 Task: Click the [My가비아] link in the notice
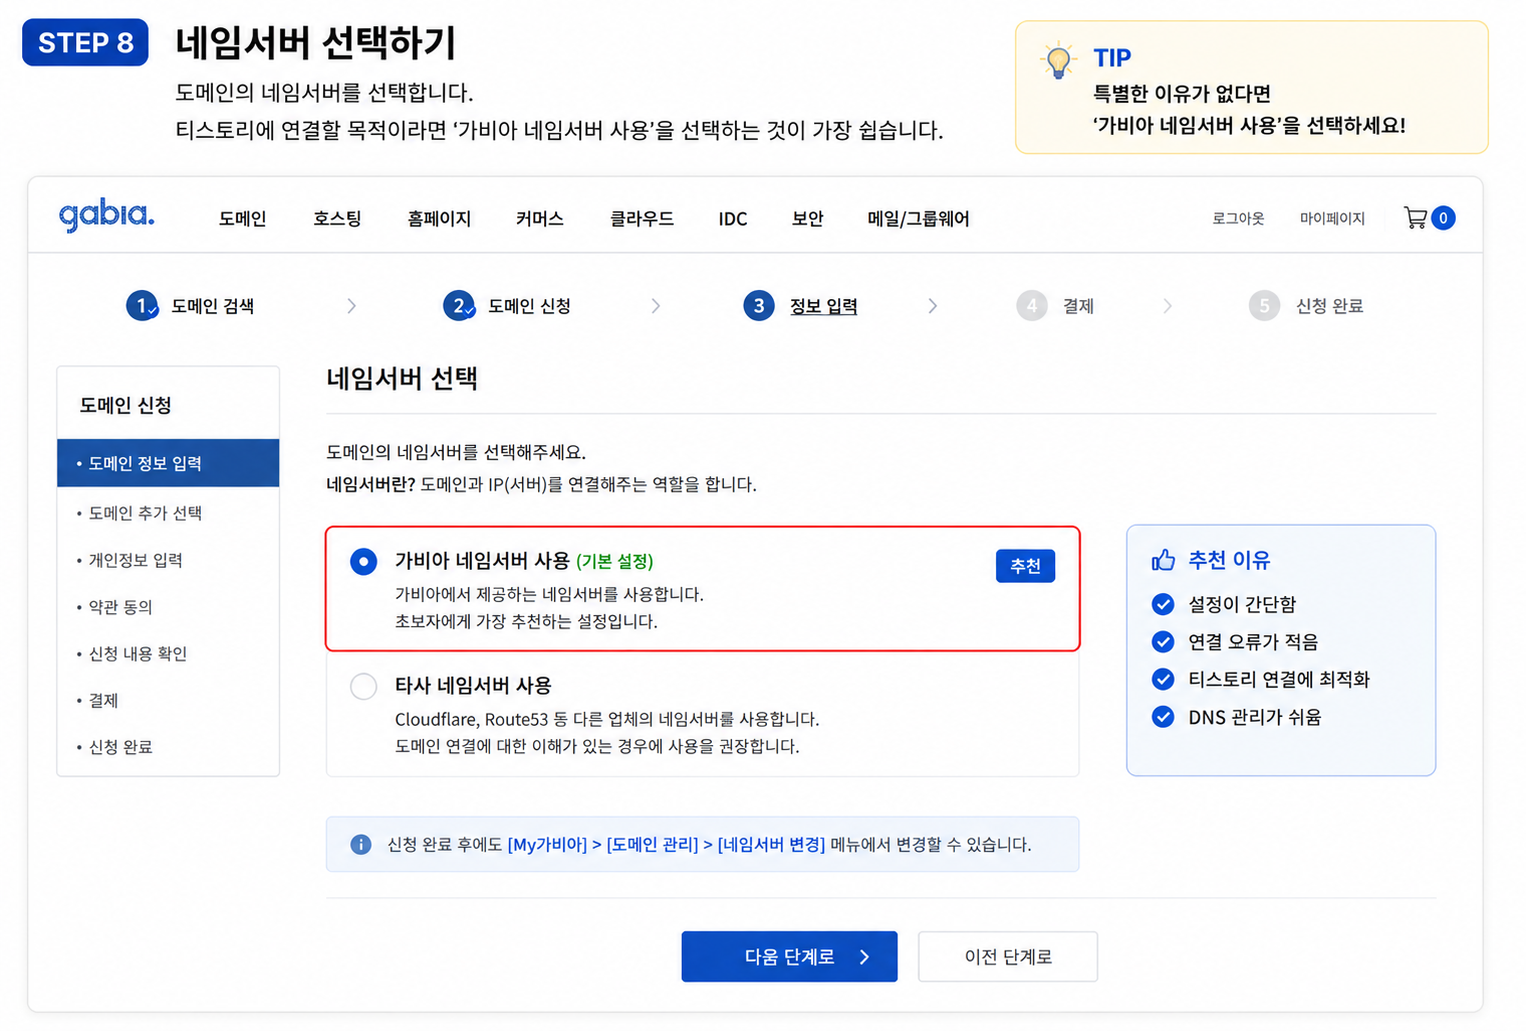click(547, 845)
